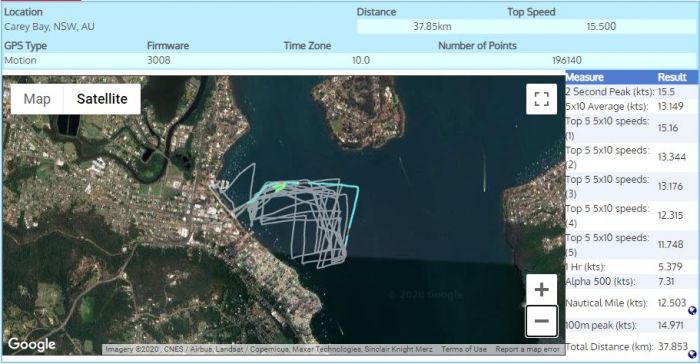The width and height of the screenshot is (700, 364).
Task: Click globe icon beside Nautical Mile result
Action: coord(692,310)
